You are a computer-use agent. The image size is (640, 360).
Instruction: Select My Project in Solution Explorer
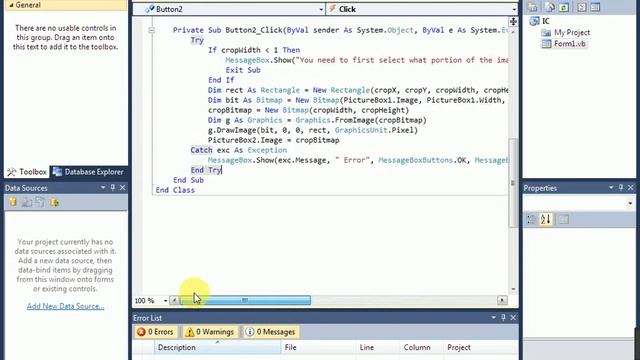[572, 32]
